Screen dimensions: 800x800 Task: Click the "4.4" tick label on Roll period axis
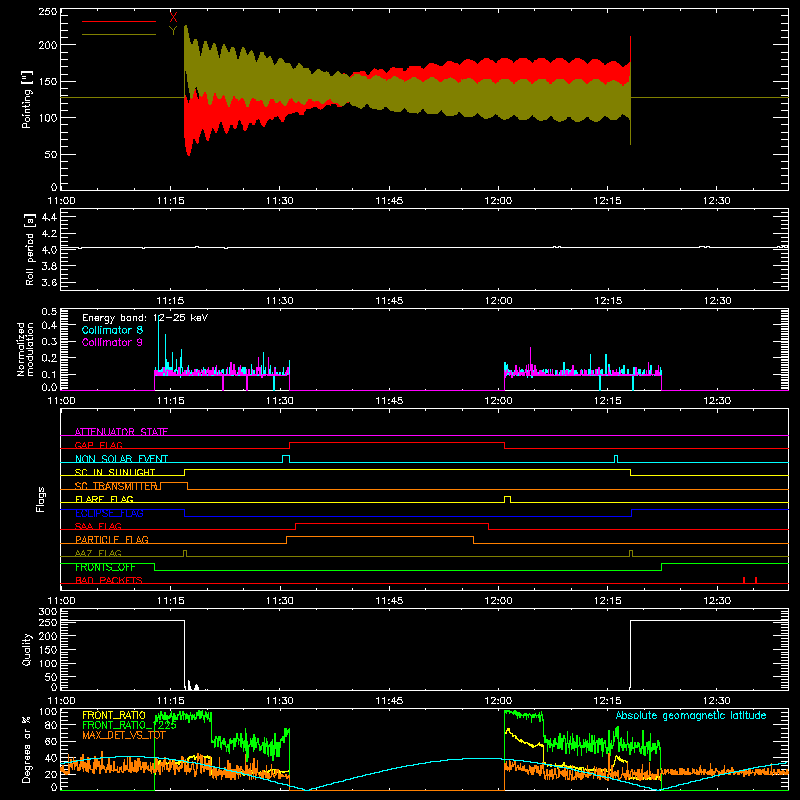coord(49,217)
